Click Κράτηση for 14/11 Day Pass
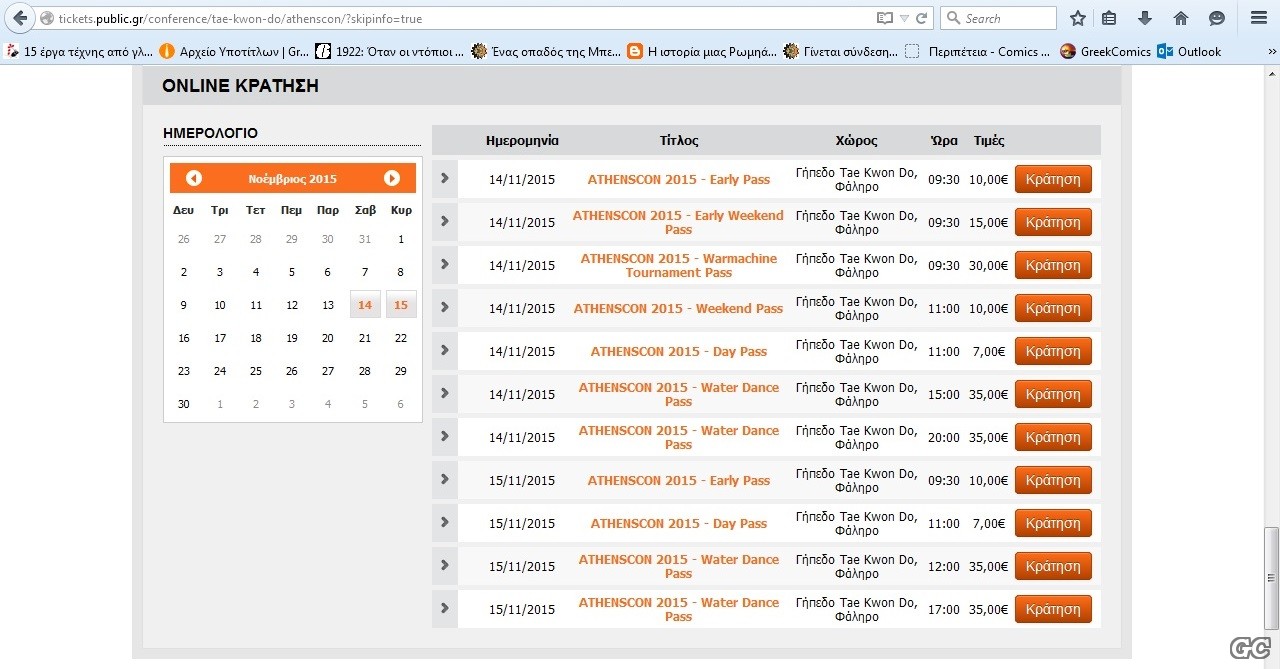The width and height of the screenshot is (1280, 669). pyautogui.click(x=1053, y=351)
